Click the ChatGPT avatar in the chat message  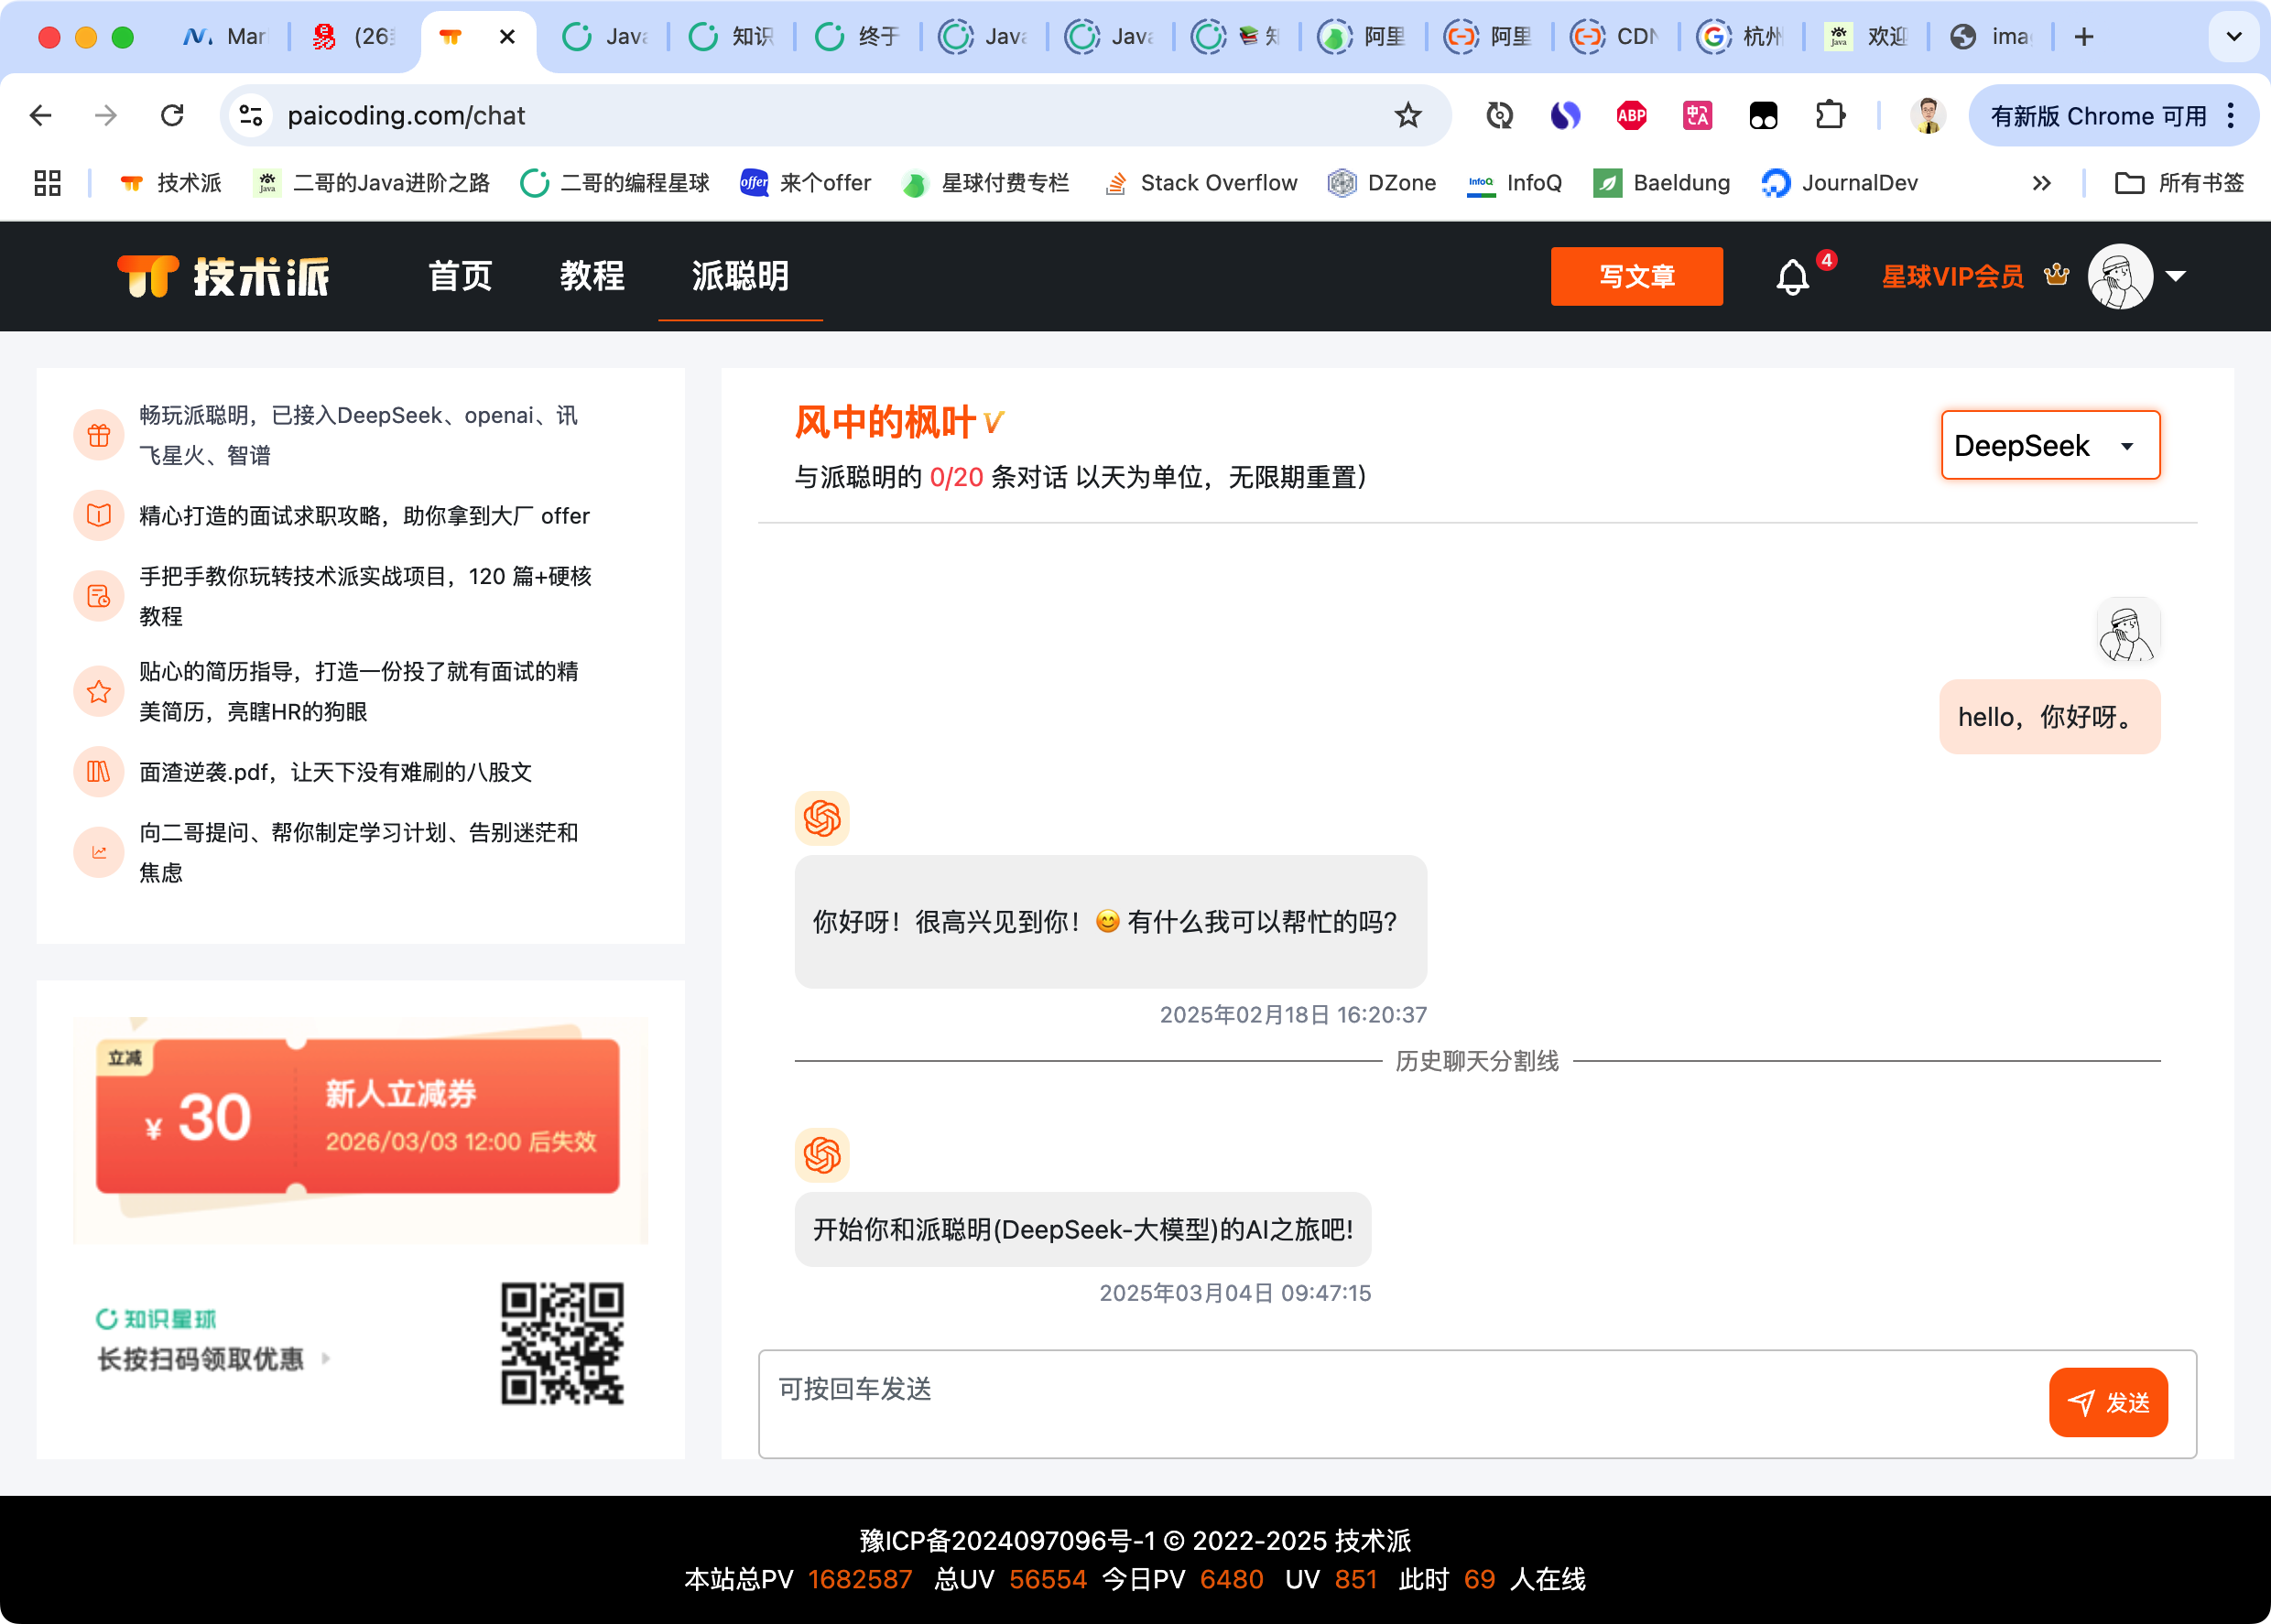822,818
